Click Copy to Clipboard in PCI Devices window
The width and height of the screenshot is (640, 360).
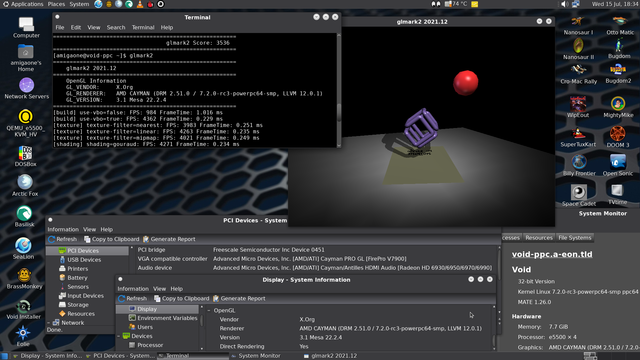click(x=111, y=239)
